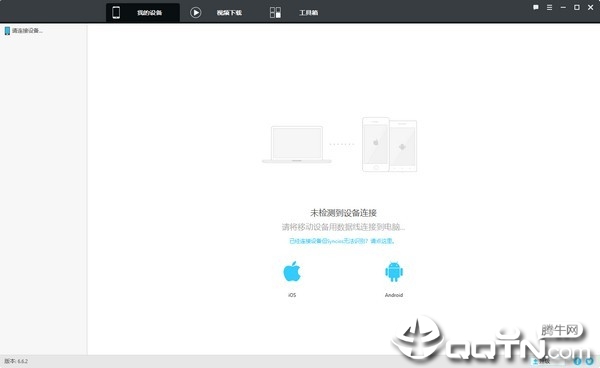
Task: Maximize the Syncios window
Action: point(577,7)
